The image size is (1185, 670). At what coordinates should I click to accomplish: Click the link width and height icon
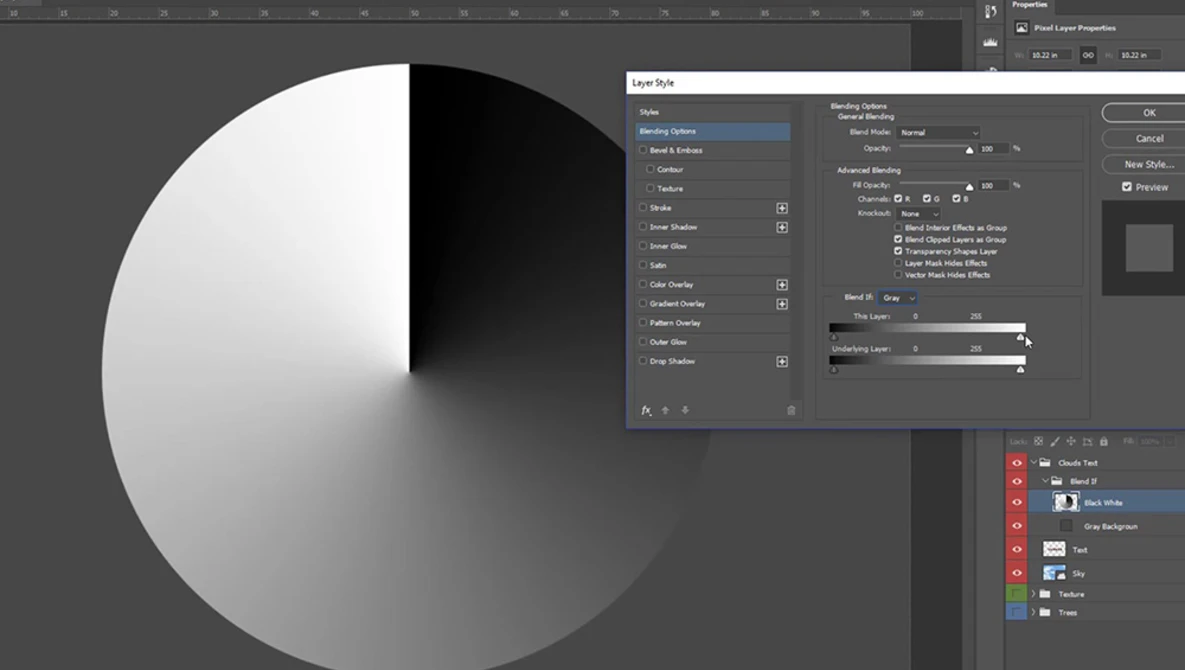[x=1088, y=55]
